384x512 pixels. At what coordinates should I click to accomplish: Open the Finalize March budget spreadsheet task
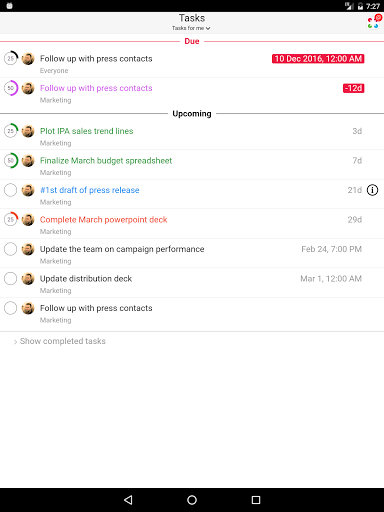[x=106, y=161]
